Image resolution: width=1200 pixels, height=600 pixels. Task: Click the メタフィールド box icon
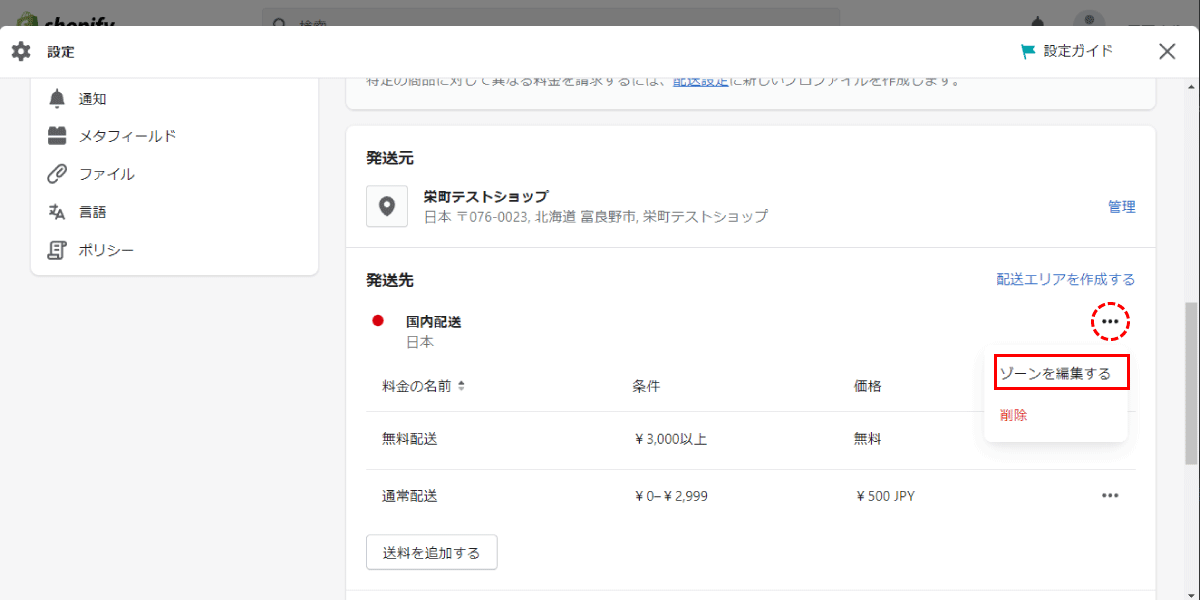point(57,136)
